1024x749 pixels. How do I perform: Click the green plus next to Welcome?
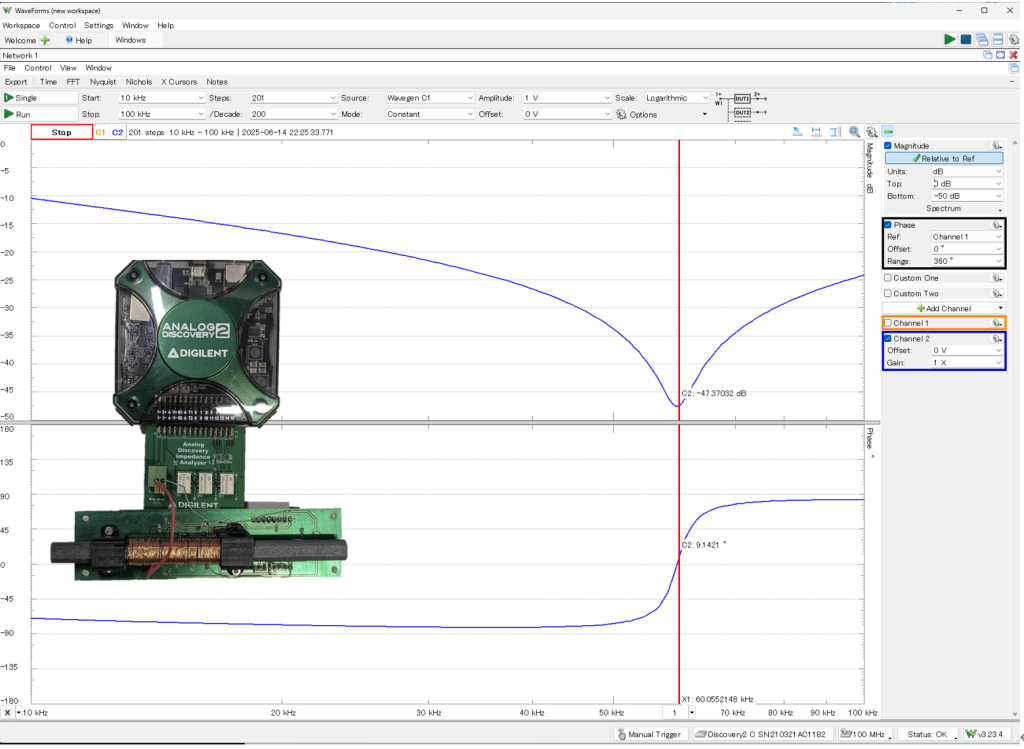[45, 40]
